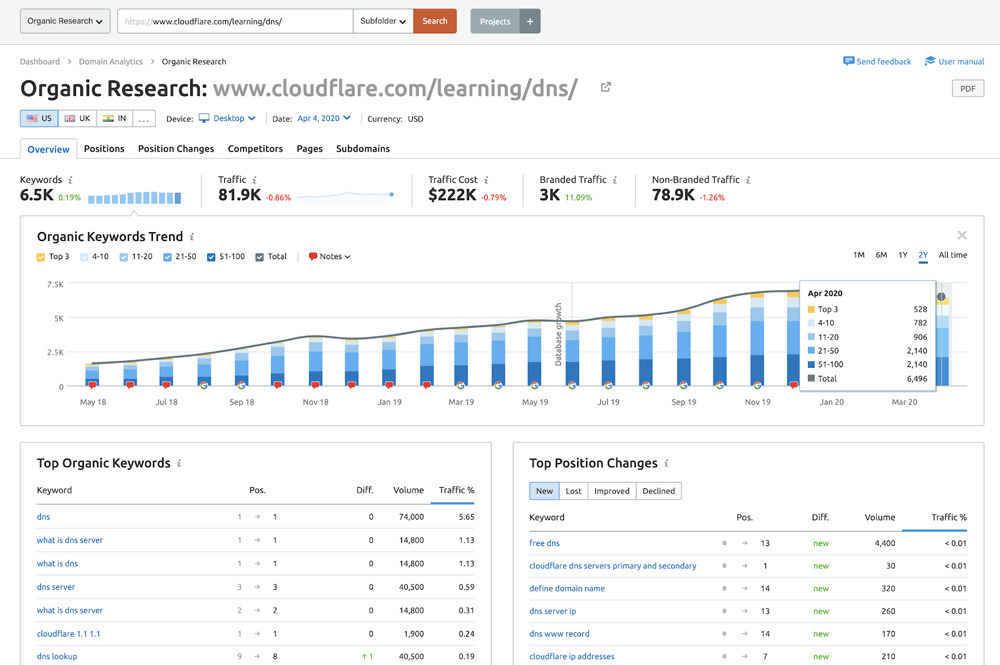Click the Google update marker at Sep 18
This screenshot has width=1000, height=665.
pos(241,385)
